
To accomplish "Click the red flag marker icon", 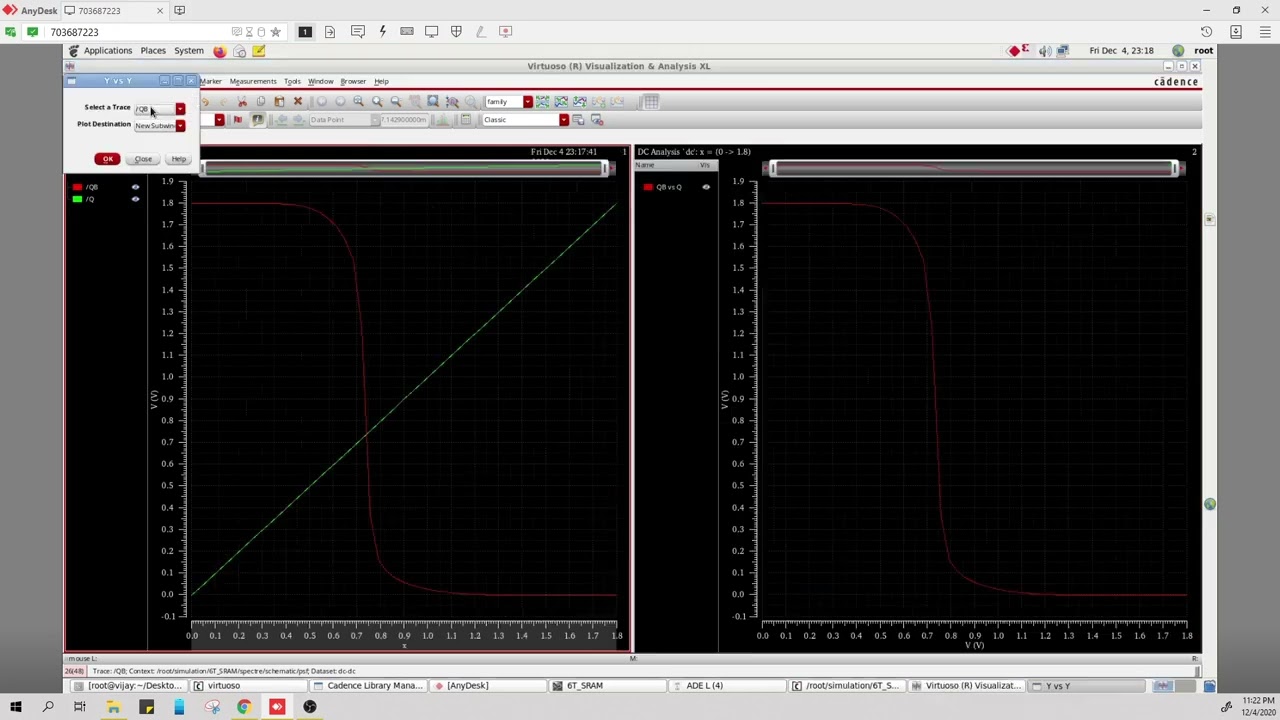I will [x=238, y=120].
